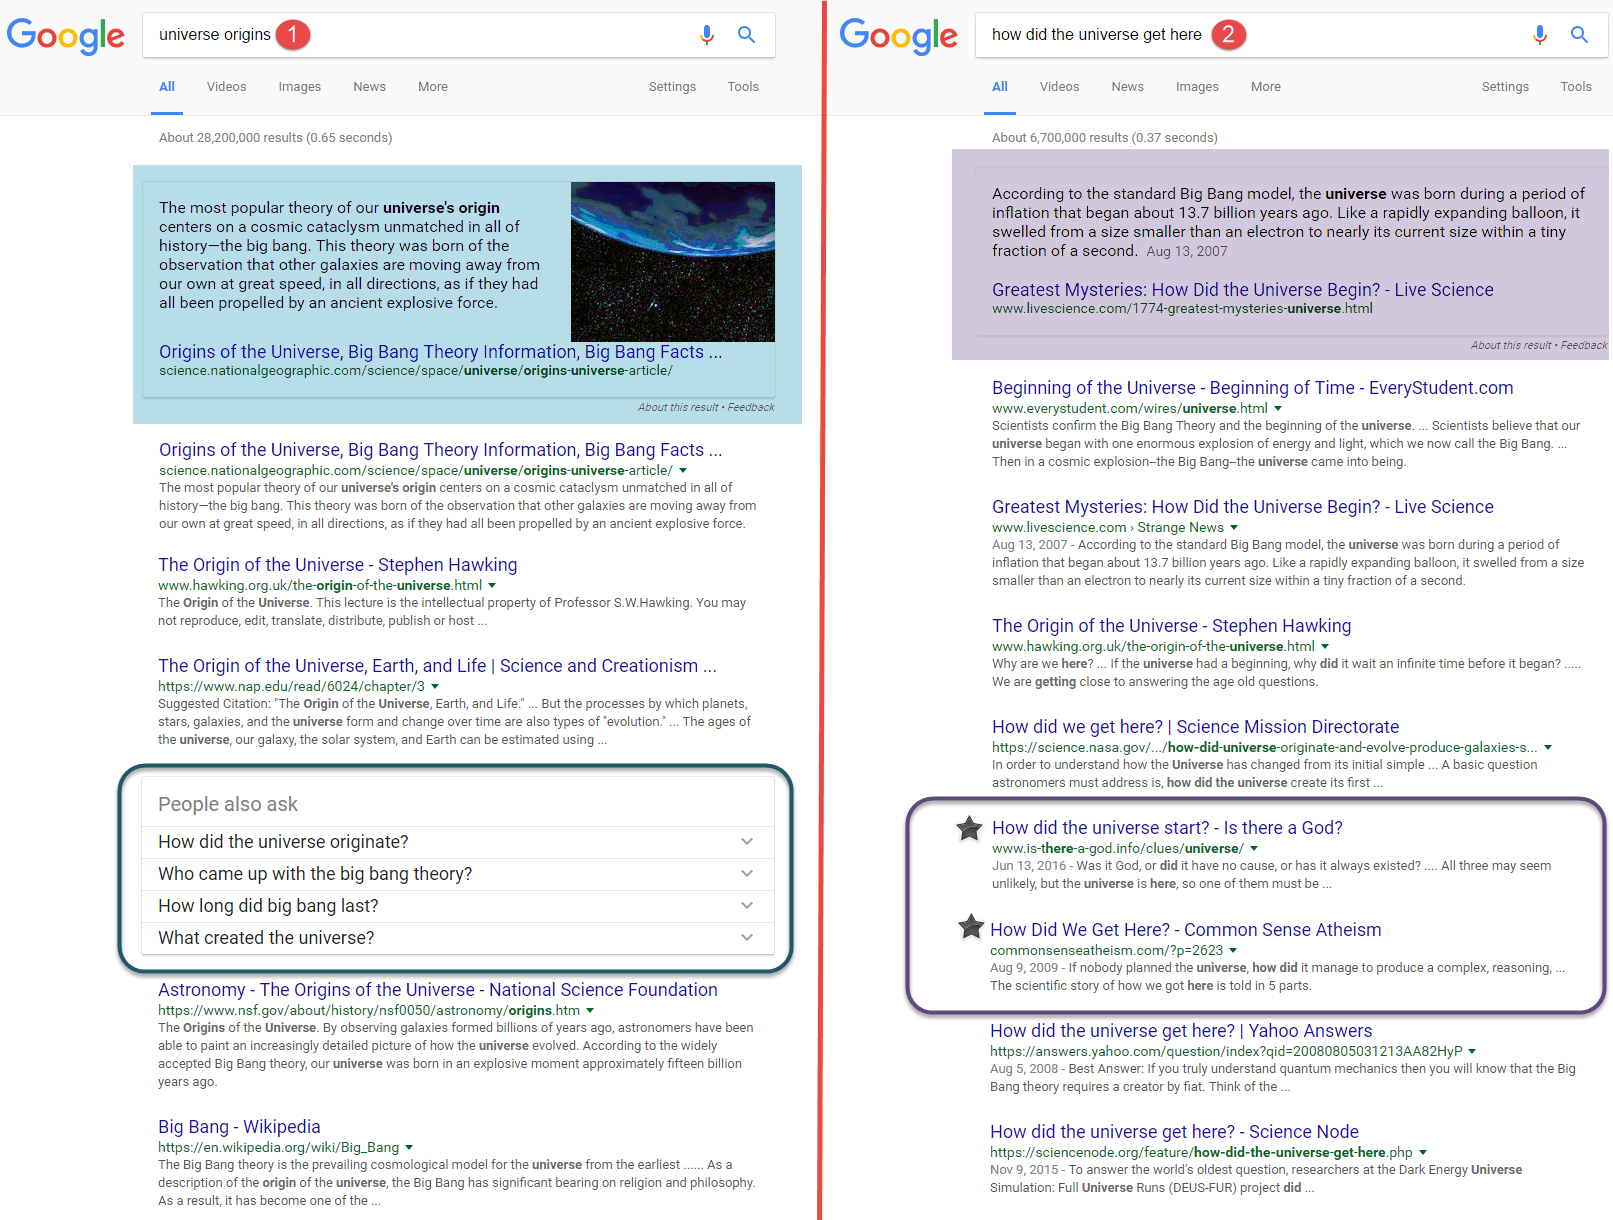The width and height of the screenshot is (1613, 1220).
Task: Click the Google logo on the right page
Action: pyautogui.click(x=898, y=37)
